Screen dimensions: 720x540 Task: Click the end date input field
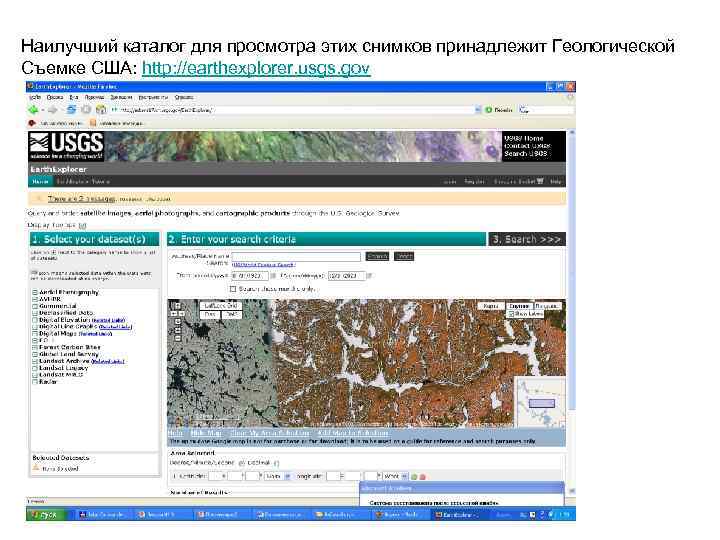[x=347, y=276]
